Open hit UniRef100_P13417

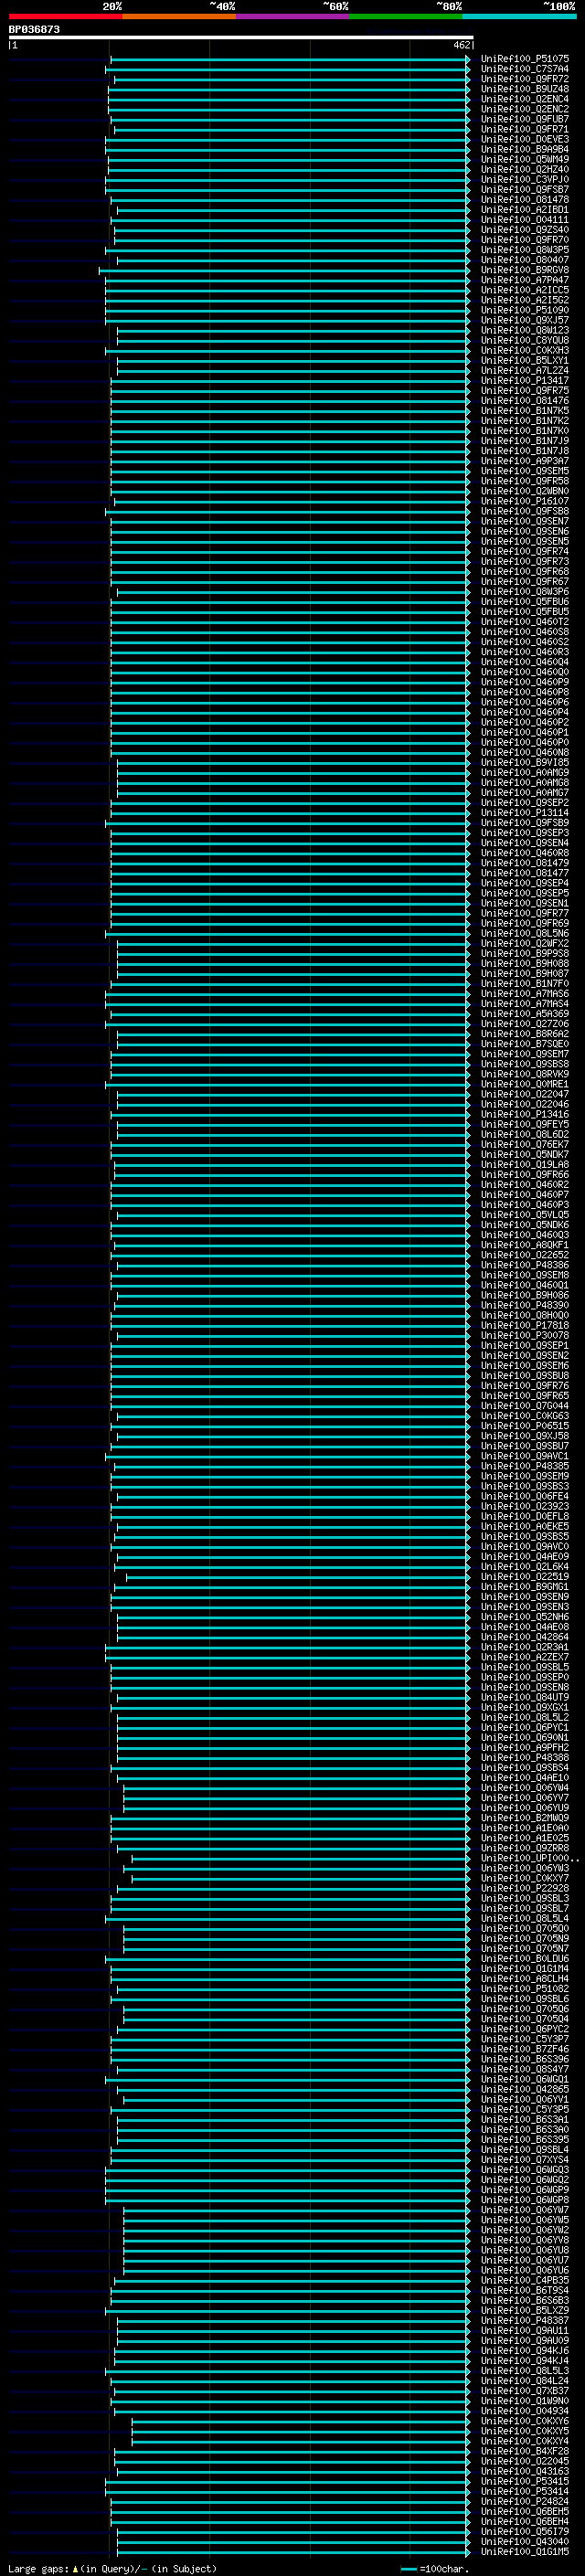(524, 380)
